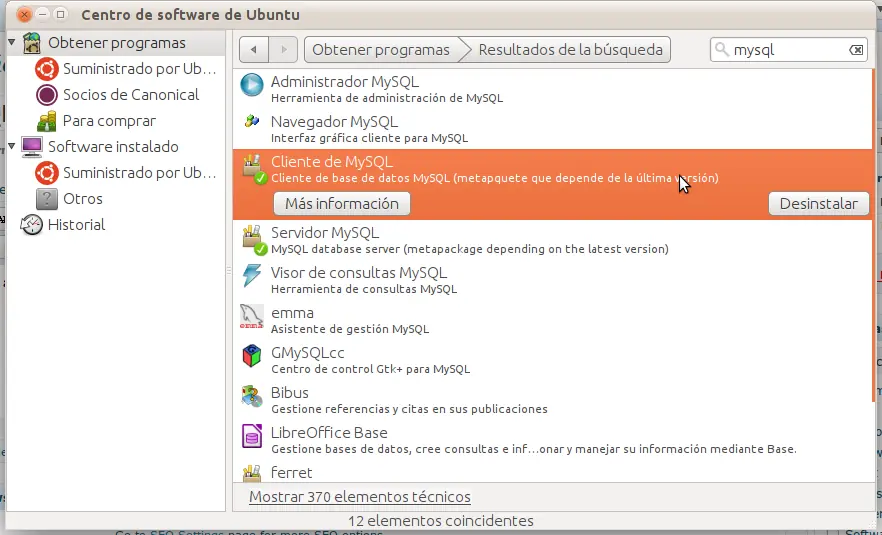Select the emma result title
This screenshot has height=535, width=882.
click(x=292, y=313)
